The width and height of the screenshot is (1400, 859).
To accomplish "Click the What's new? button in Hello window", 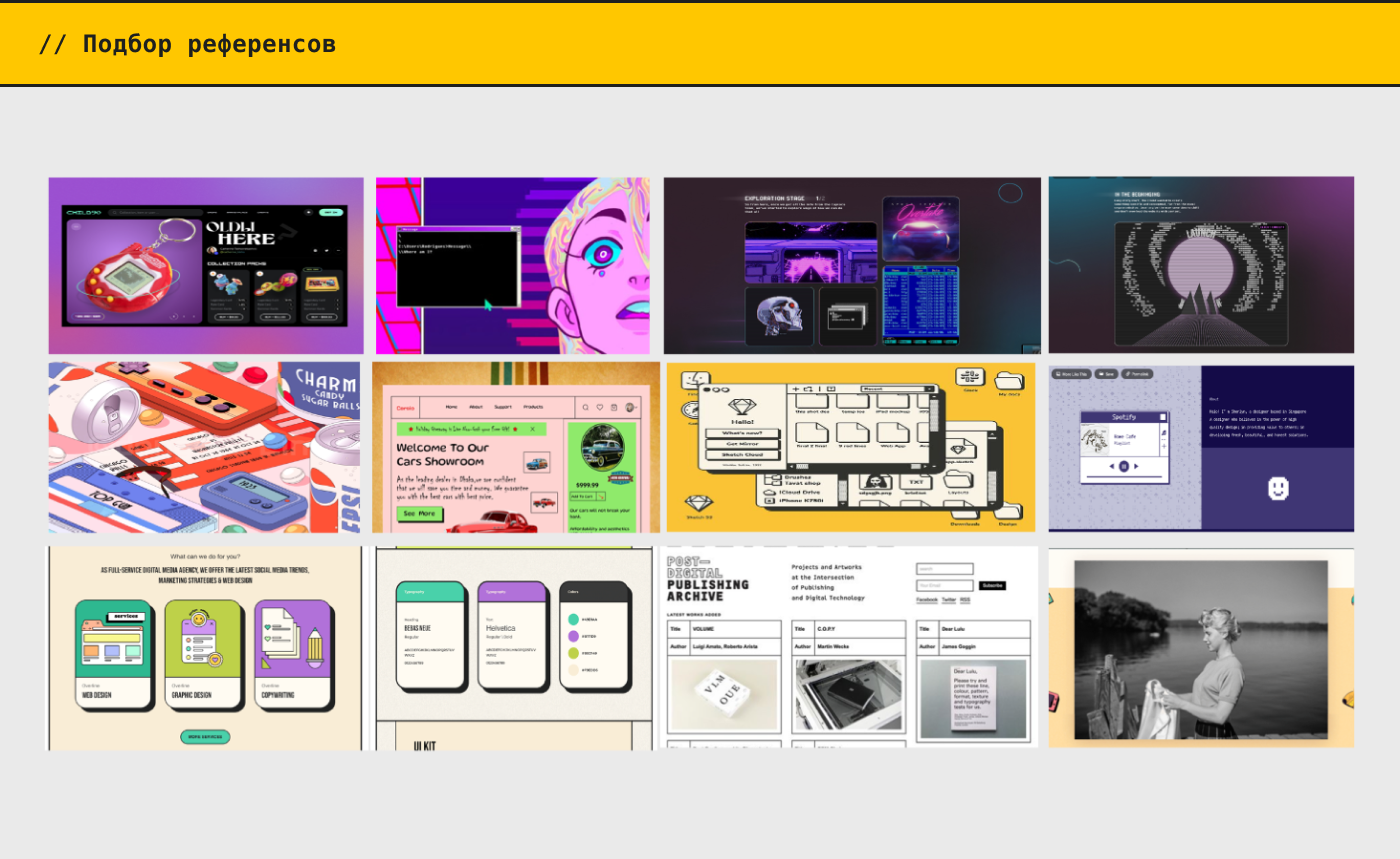I will [x=742, y=432].
